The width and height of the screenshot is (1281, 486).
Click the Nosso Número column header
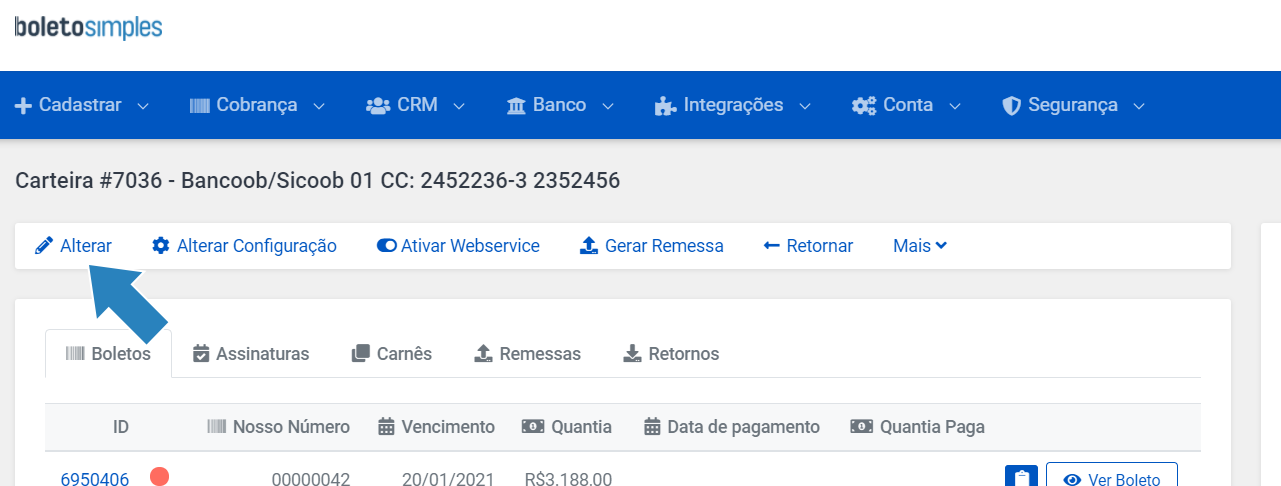pyautogui.click(x=279, y=427)
